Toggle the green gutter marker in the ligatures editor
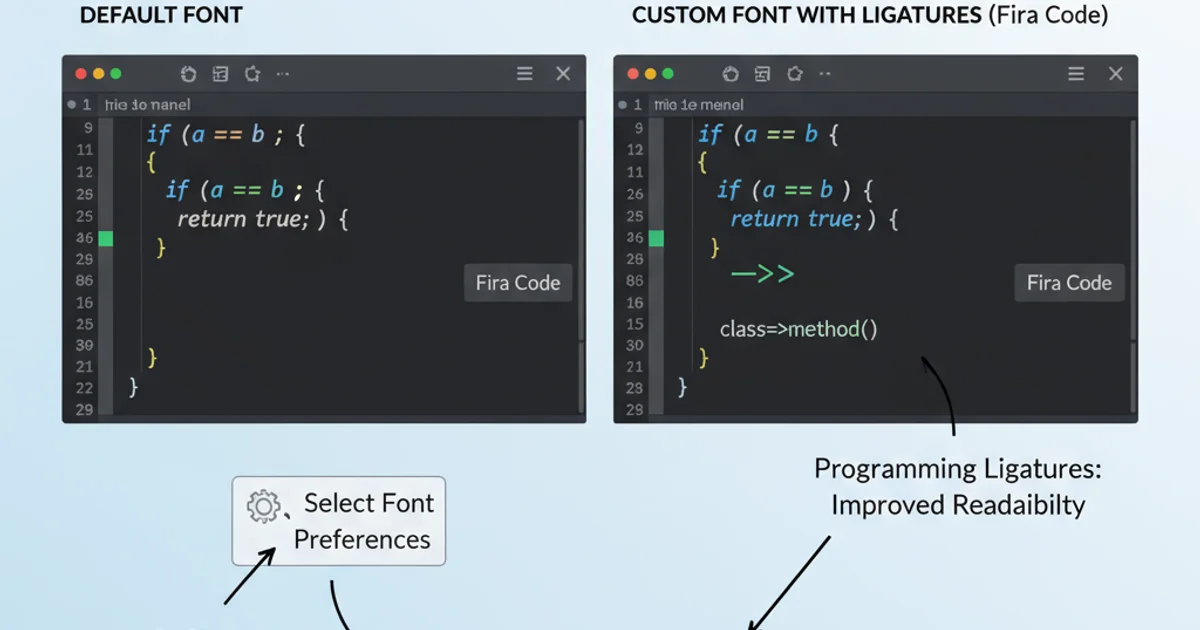The image size is (1200, 630). (x=656, y=238)
